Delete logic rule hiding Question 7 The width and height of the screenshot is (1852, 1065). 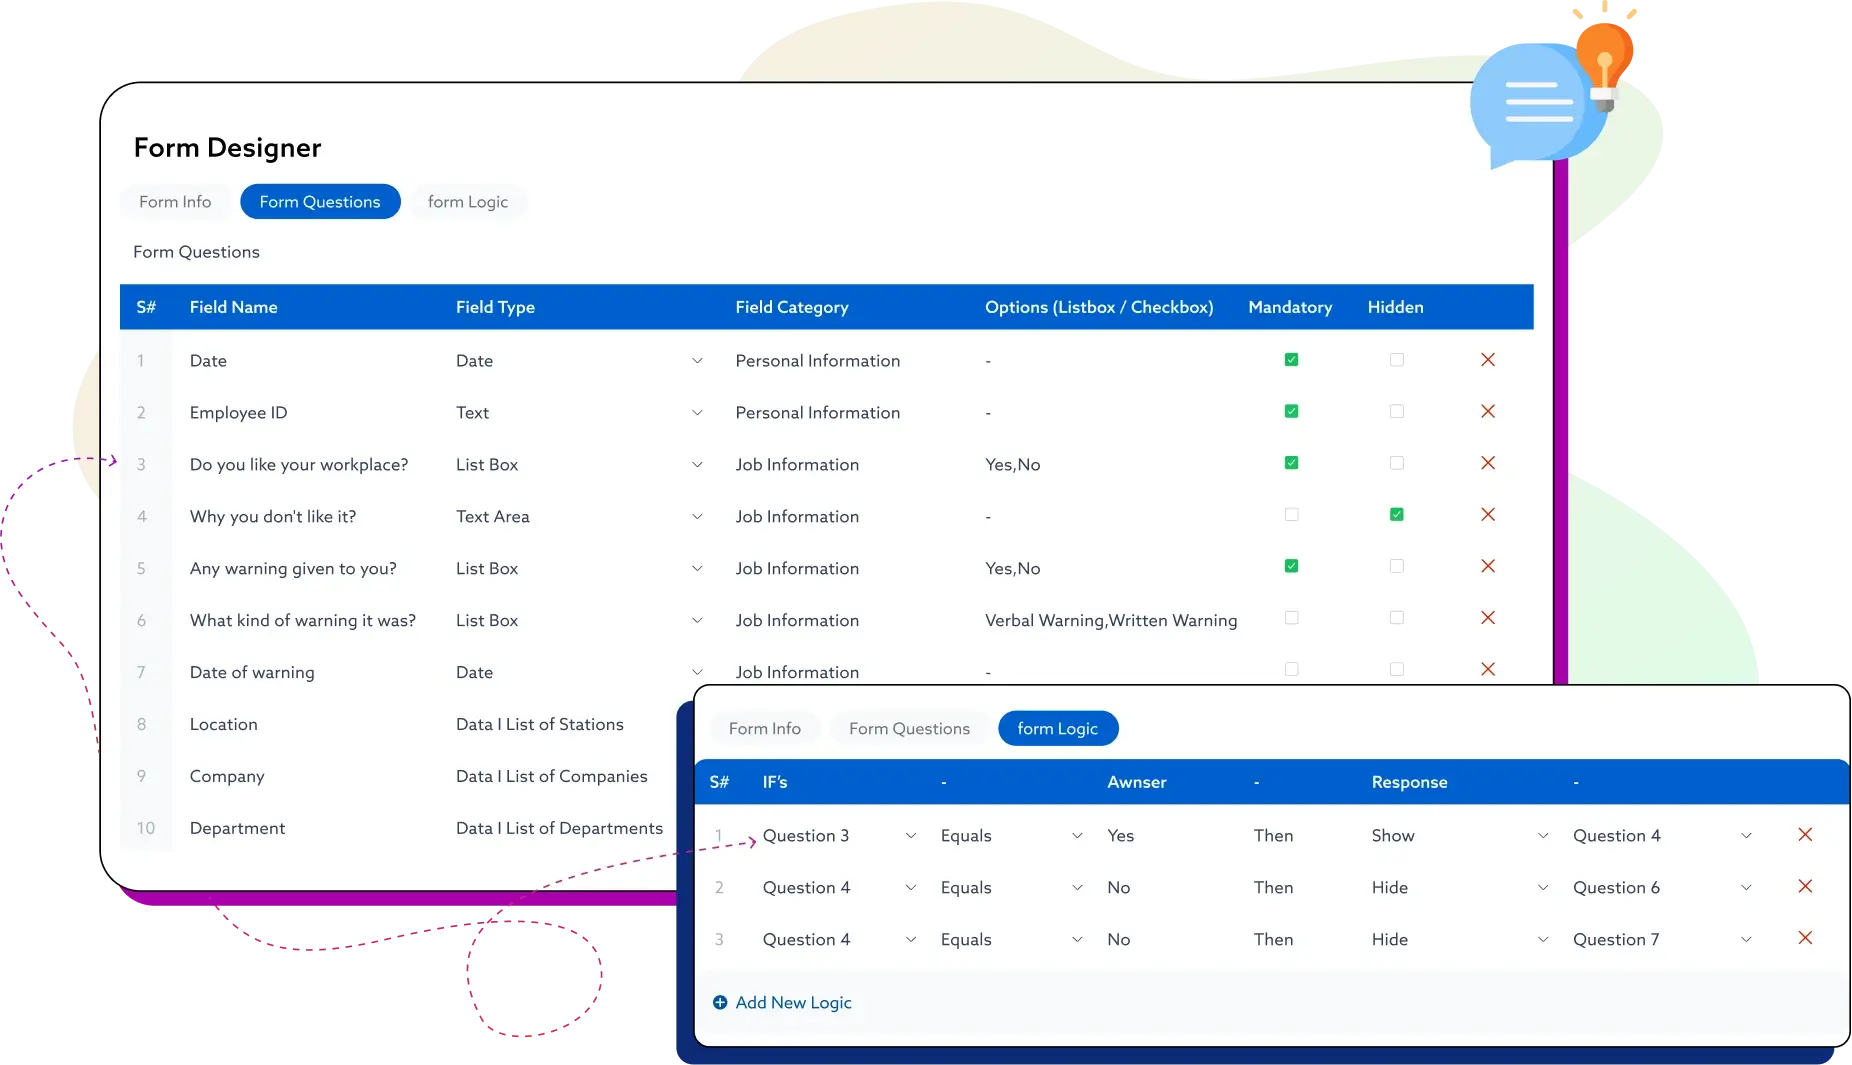coord(1804,938)
